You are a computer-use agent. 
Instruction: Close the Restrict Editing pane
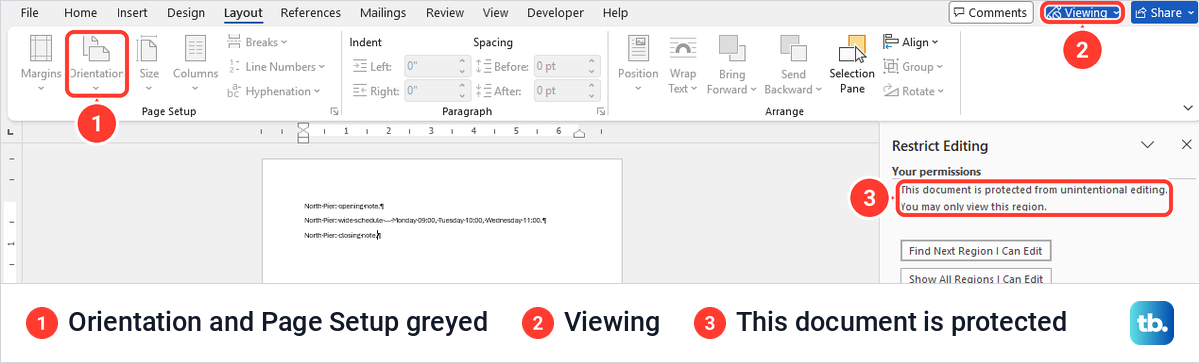pos(1186,144)
